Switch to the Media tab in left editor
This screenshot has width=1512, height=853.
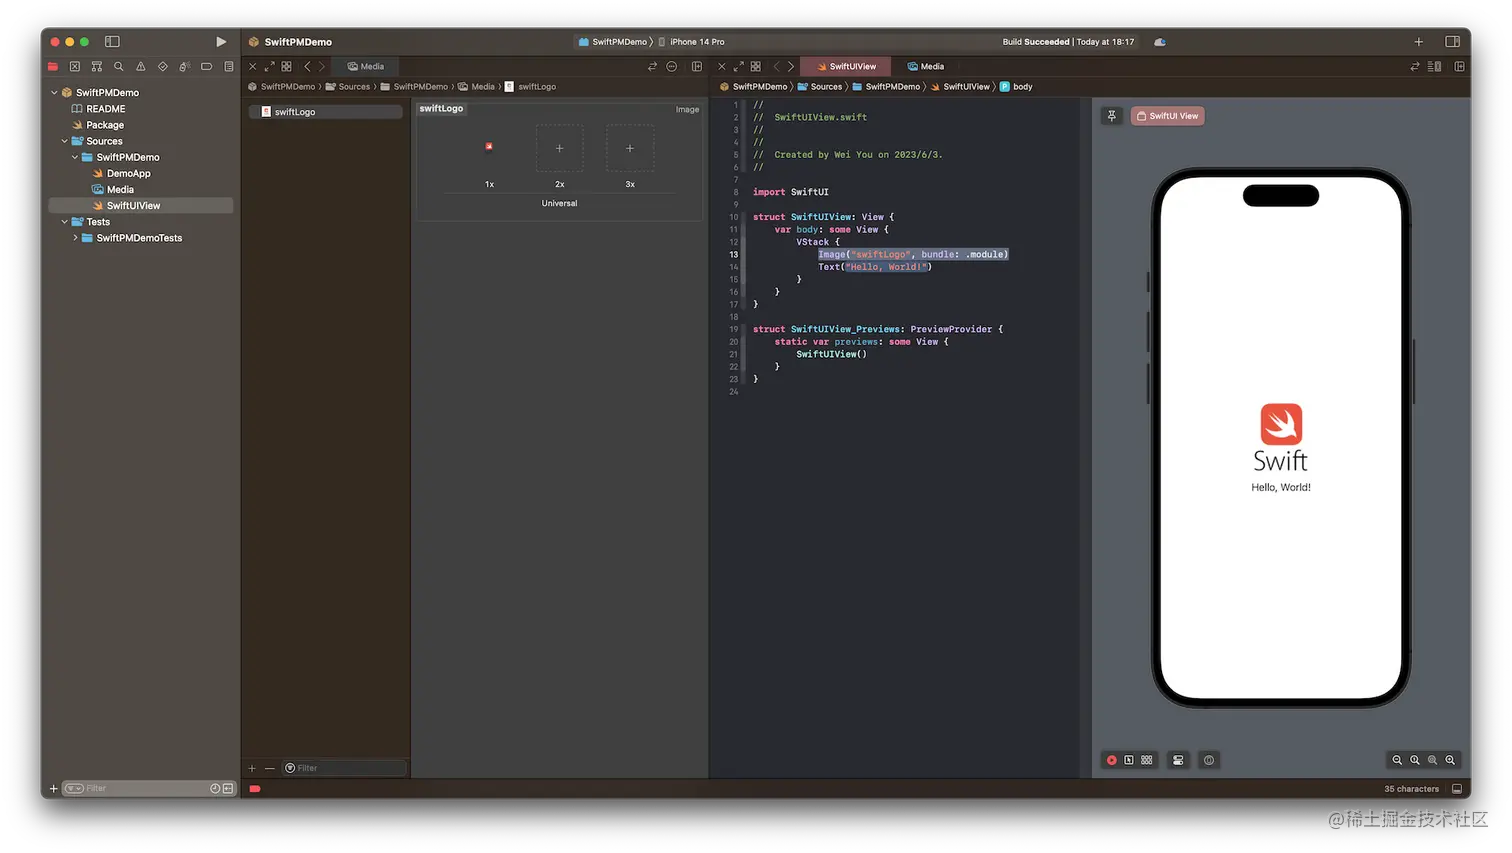pyautogui.click(x=366, y=67)
